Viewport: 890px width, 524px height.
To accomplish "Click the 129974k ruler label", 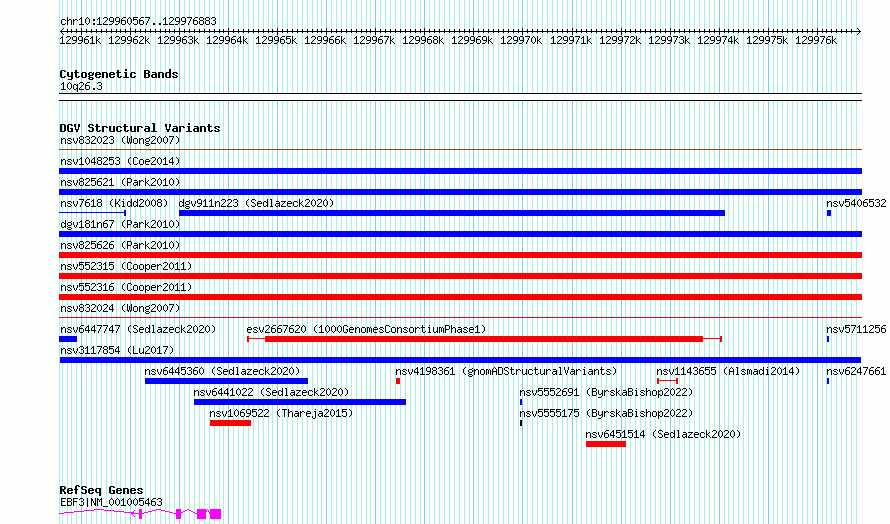I will (x=718, y=40).
